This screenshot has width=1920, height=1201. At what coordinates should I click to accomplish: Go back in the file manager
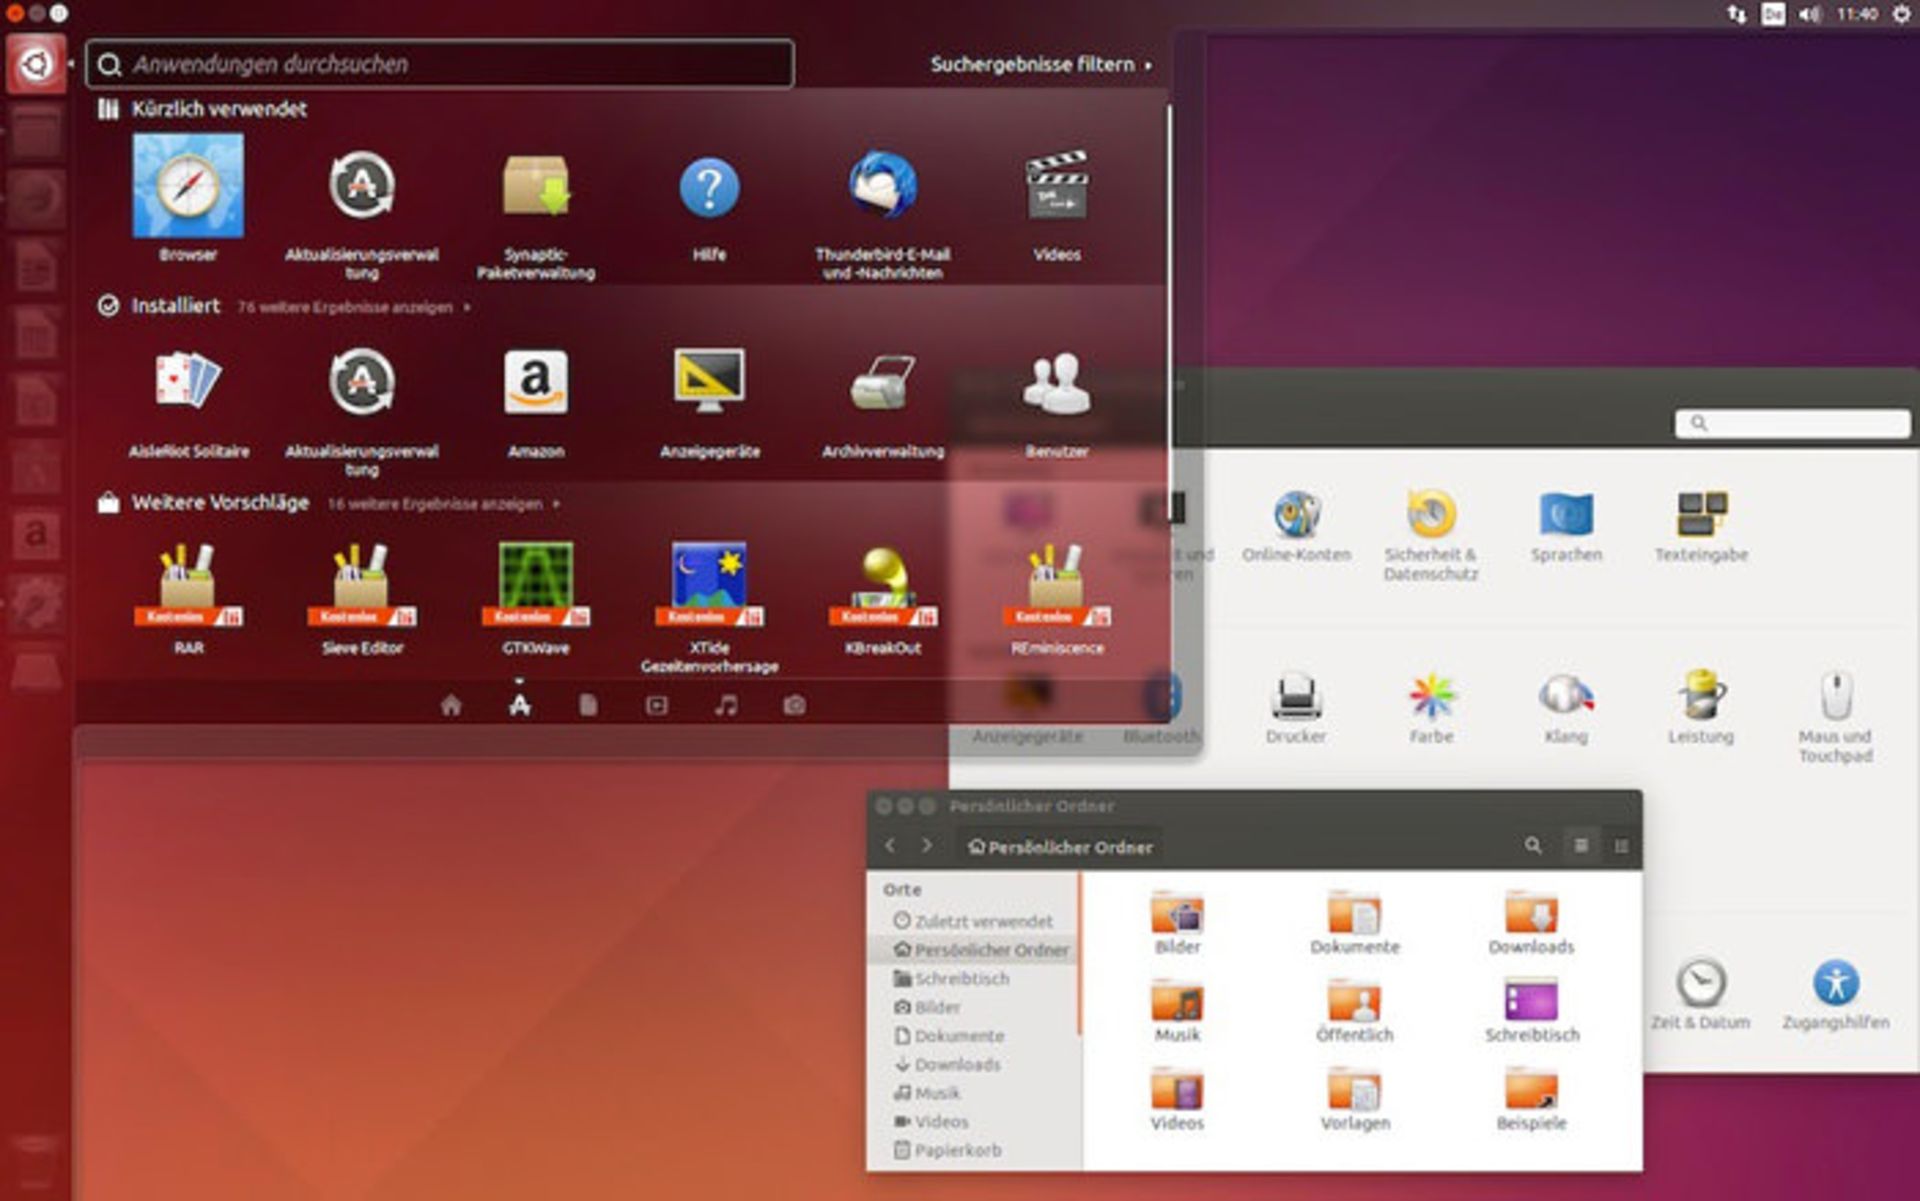(890, 846)
